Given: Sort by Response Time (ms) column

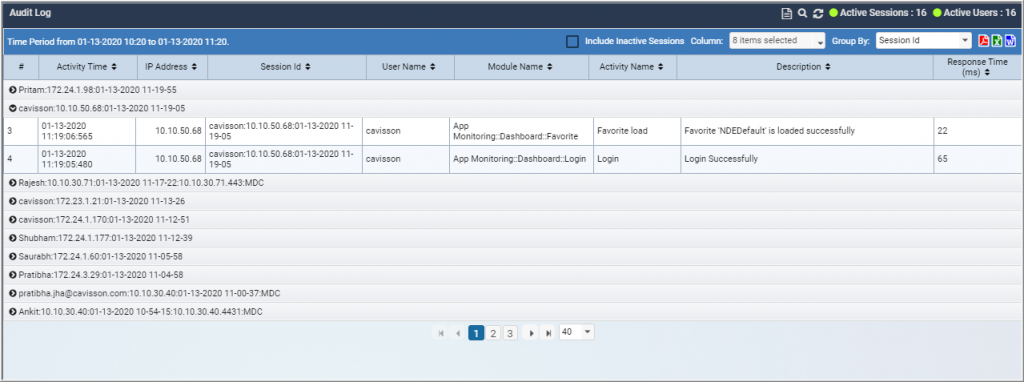Looking at the screenshot, I should click(978, 67).
